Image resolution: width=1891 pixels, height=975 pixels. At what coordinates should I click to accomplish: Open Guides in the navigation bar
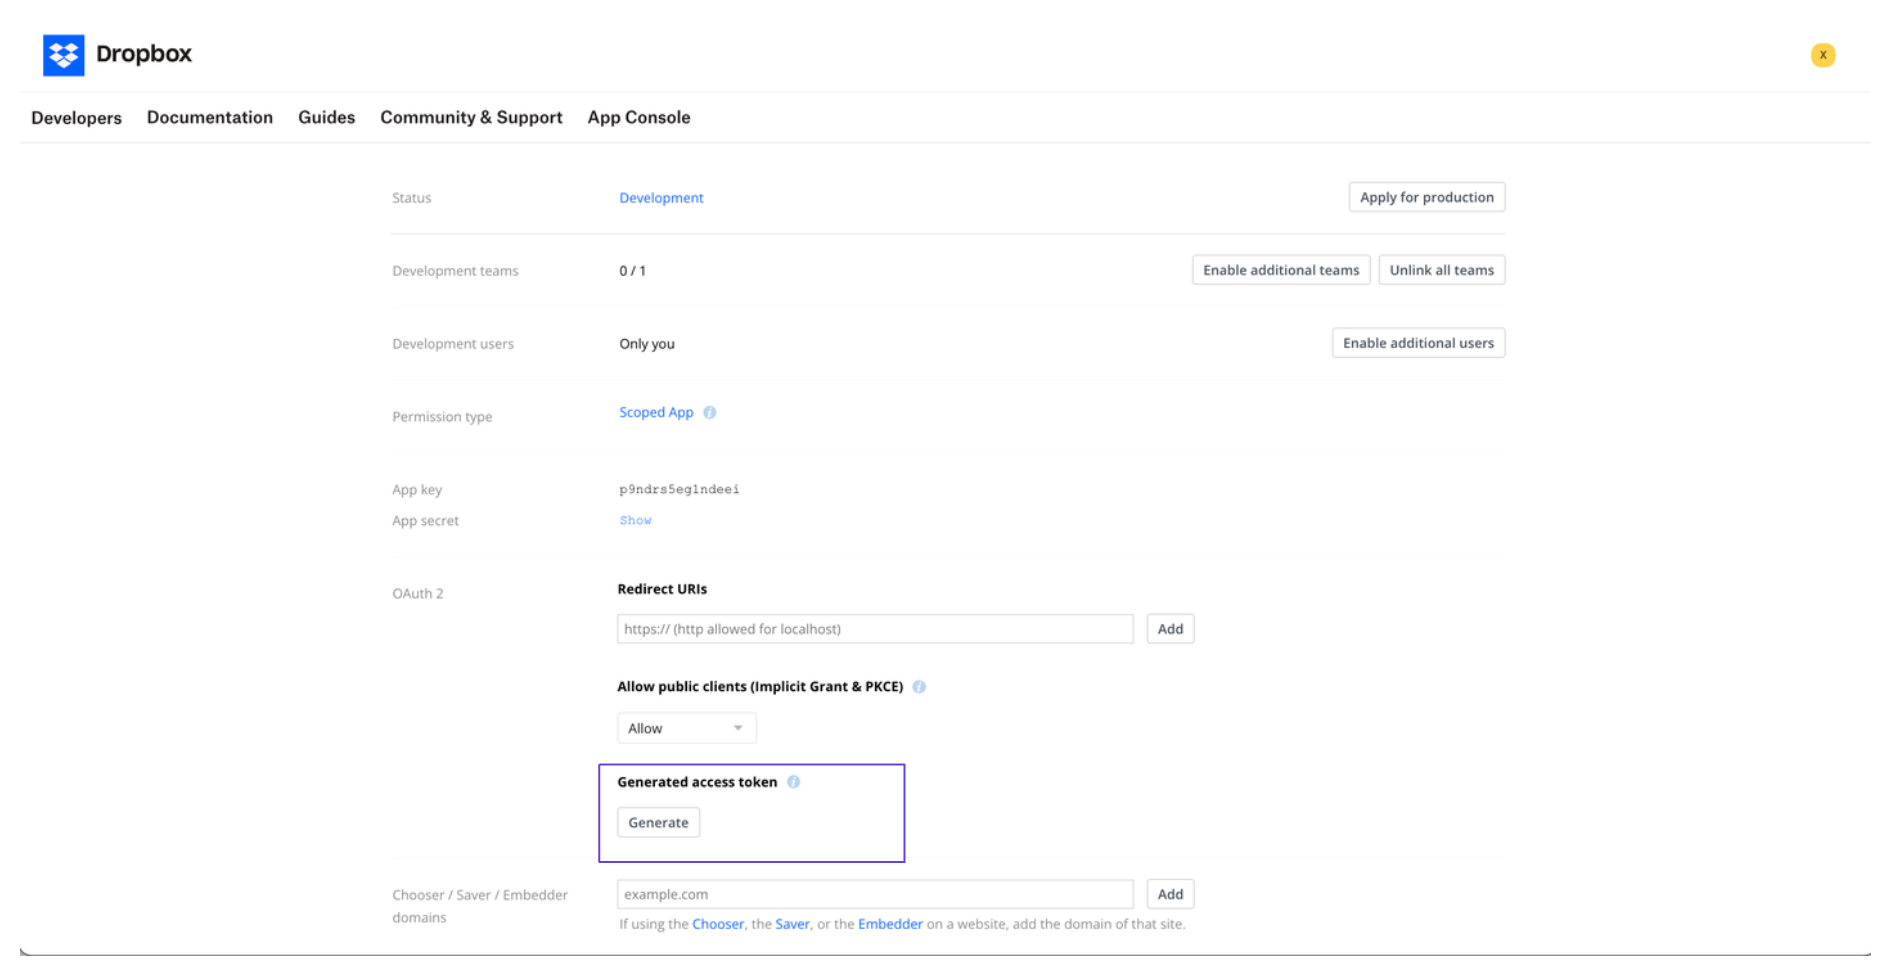point(326,117)
